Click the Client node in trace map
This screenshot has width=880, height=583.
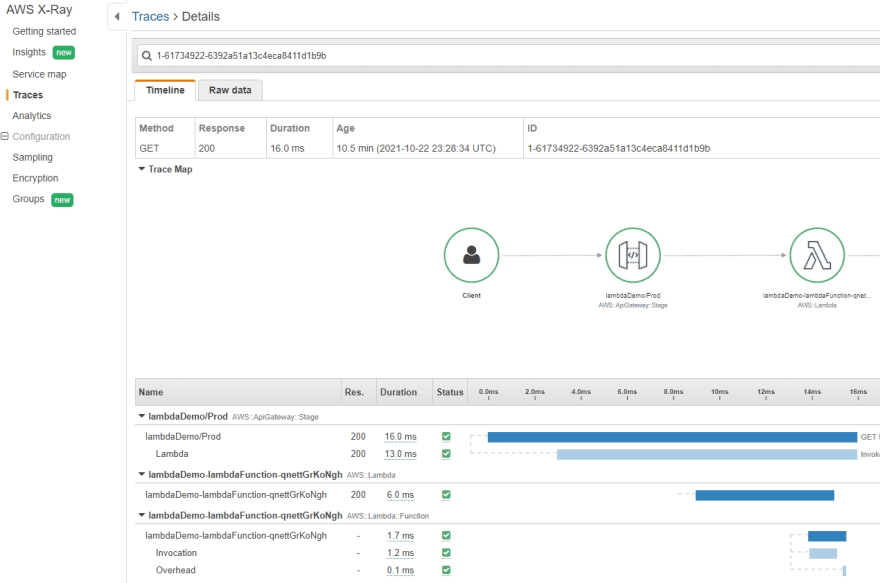pyautogui.click(x=471, y=255)
